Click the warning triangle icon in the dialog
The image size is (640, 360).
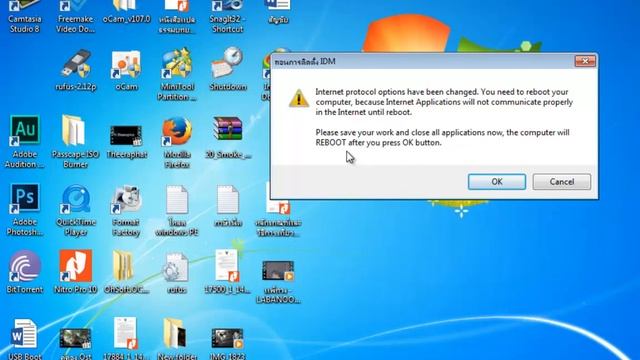(x=299, y=98)
